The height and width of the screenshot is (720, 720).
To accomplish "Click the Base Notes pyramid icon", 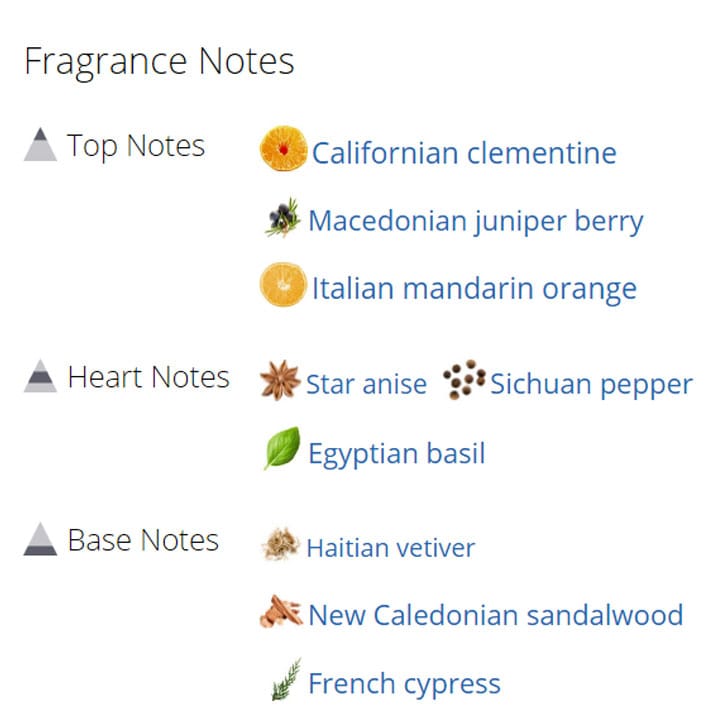I will pos(40,540).
